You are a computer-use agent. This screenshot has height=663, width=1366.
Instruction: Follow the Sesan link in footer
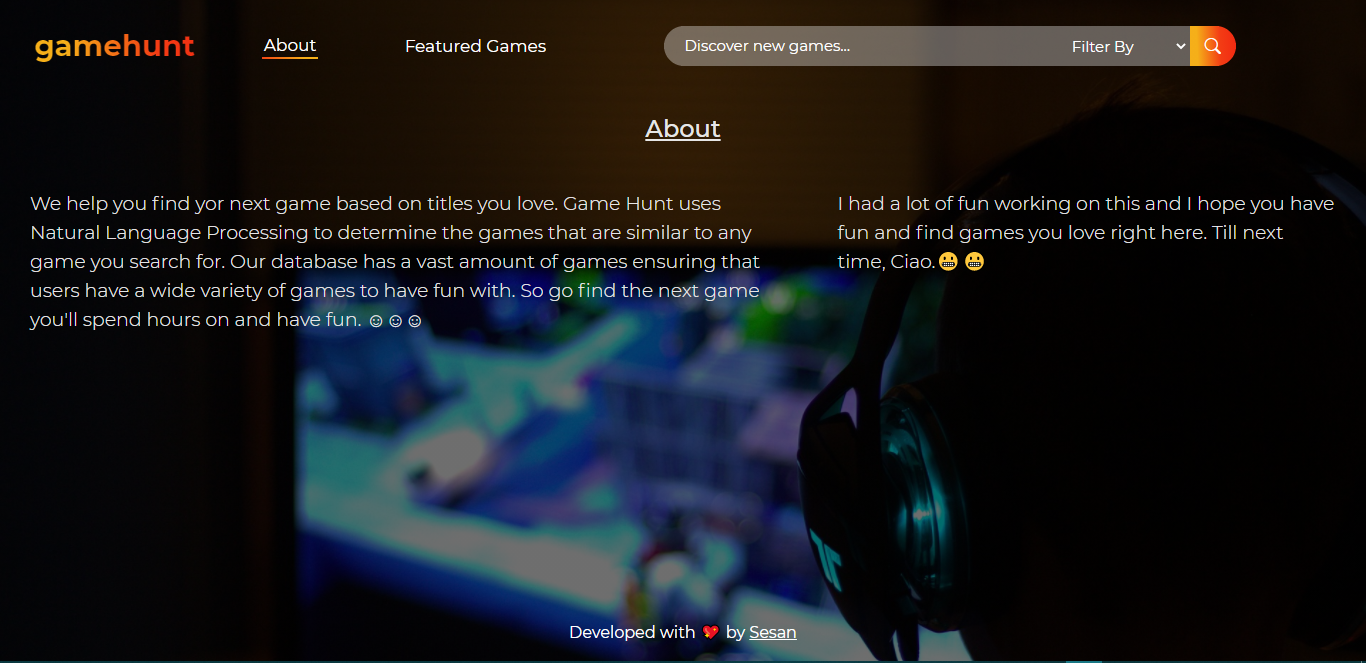click(x=773, y=632)
